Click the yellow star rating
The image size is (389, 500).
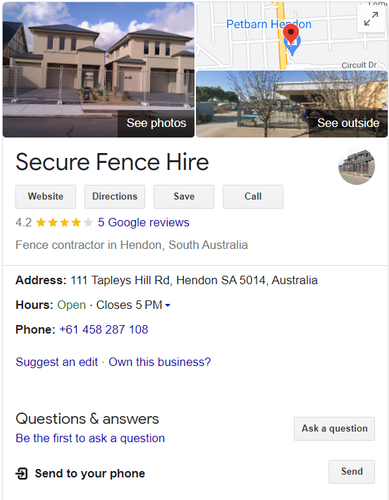(x=64, y=222)
